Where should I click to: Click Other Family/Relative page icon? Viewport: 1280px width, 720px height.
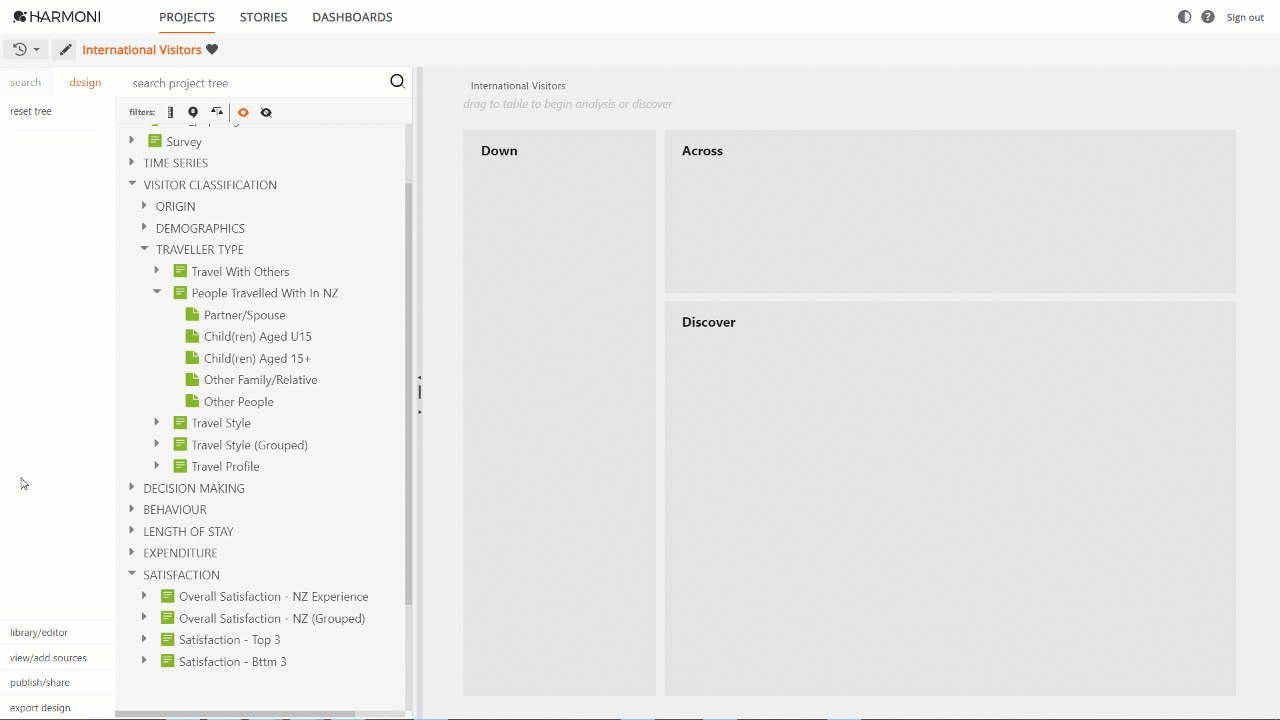click(x=192, y=379)
